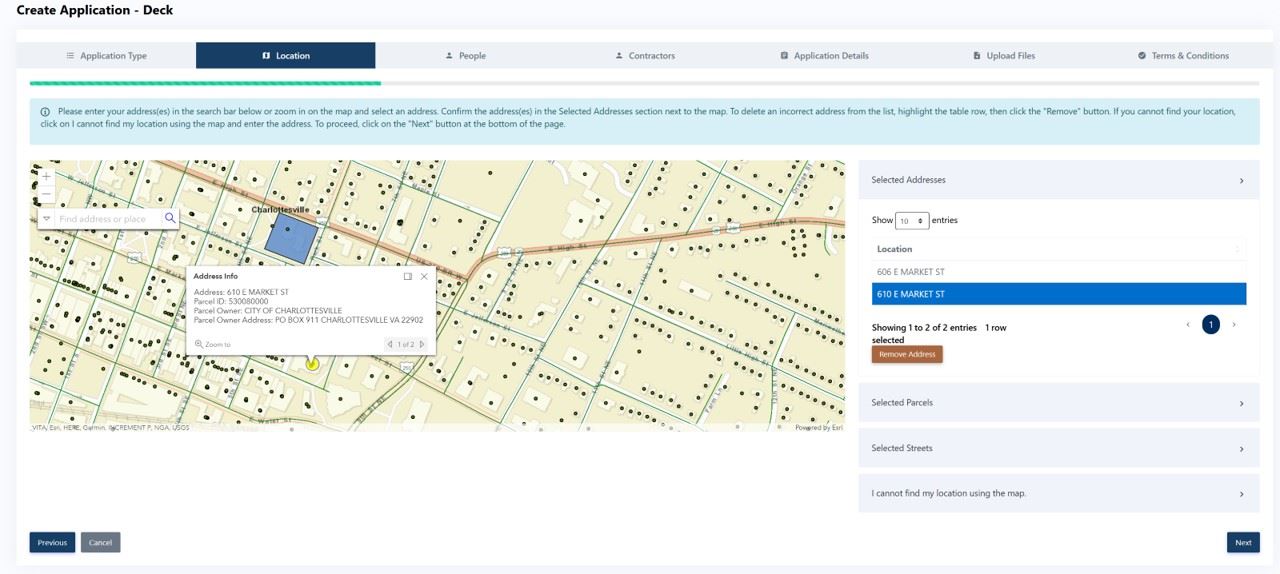Click Zoom to in Address Info popup
This screenshot has height=574, width=1280.
tap(213, 344)
